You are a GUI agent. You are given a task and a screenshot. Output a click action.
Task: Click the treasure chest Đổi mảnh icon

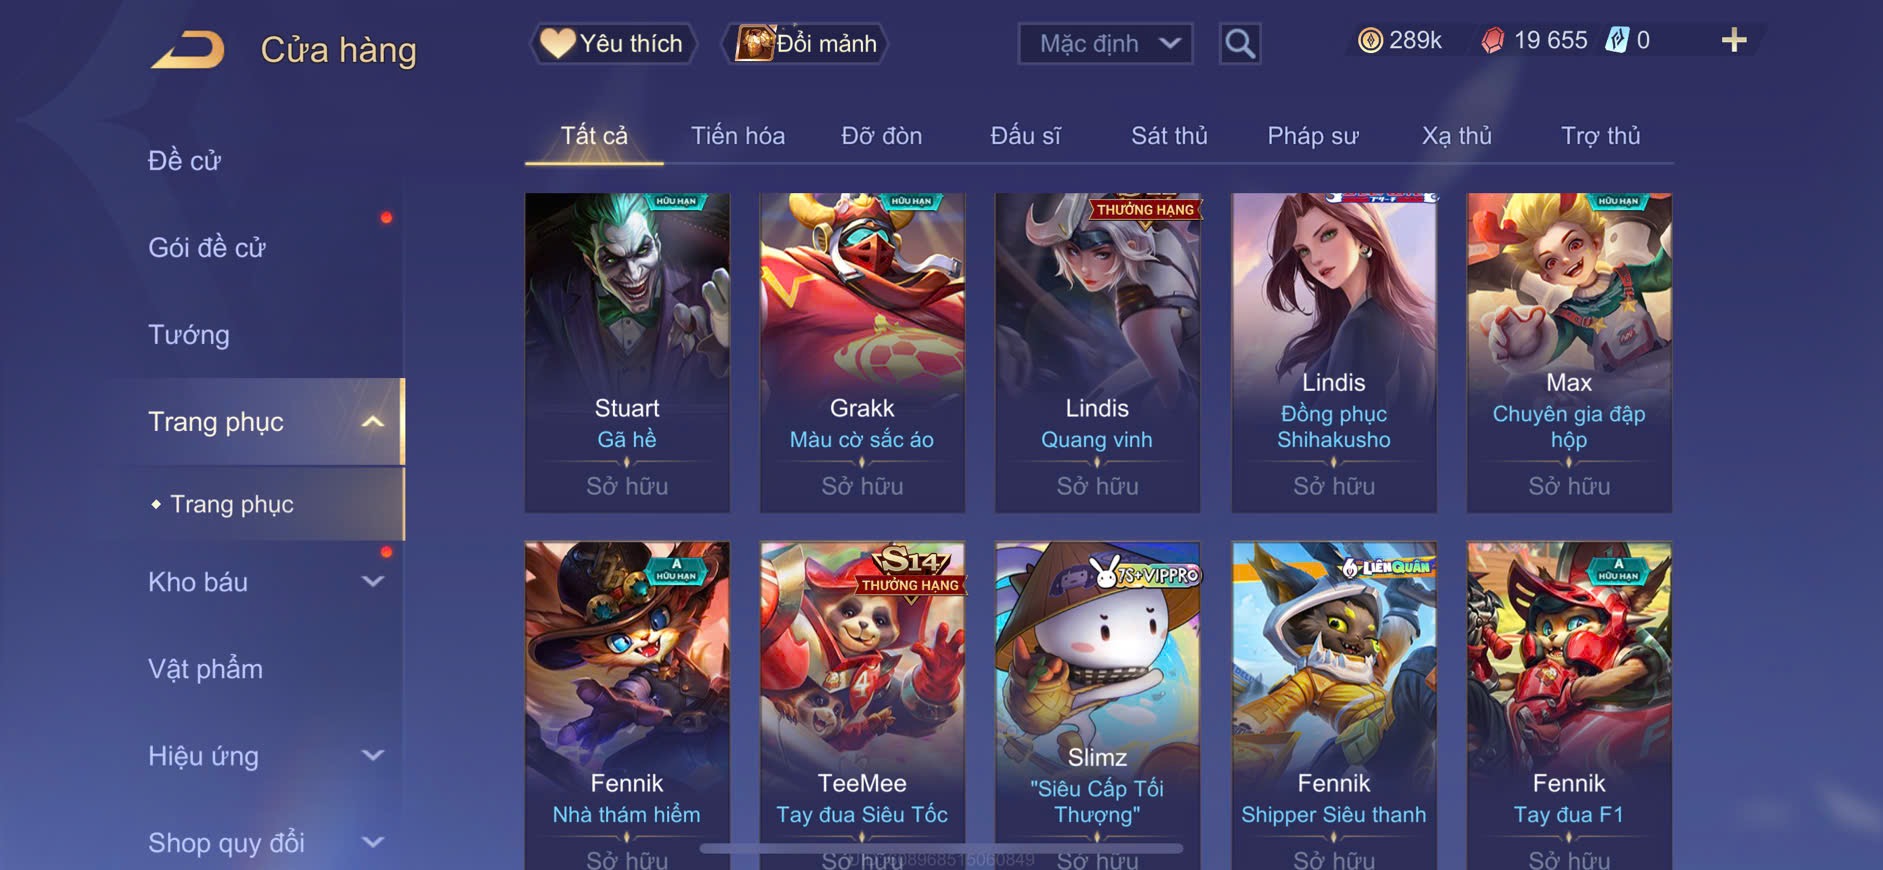(755, 43)
